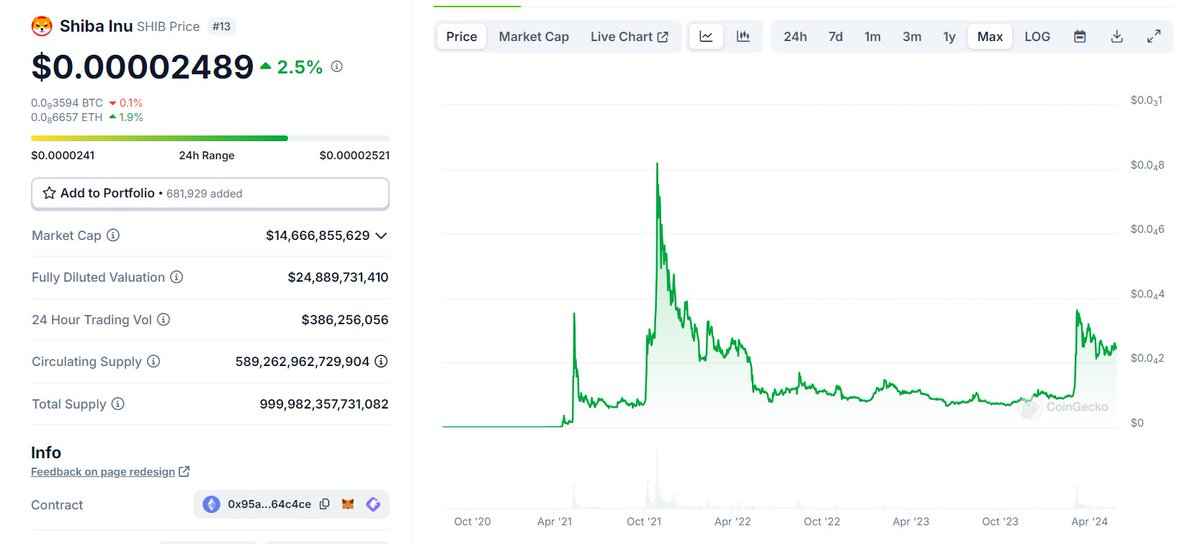This screenshot has height=544, width=1200.
Task: Click the Oct '21 x-axis label
Action: click(x=645, y=521)
